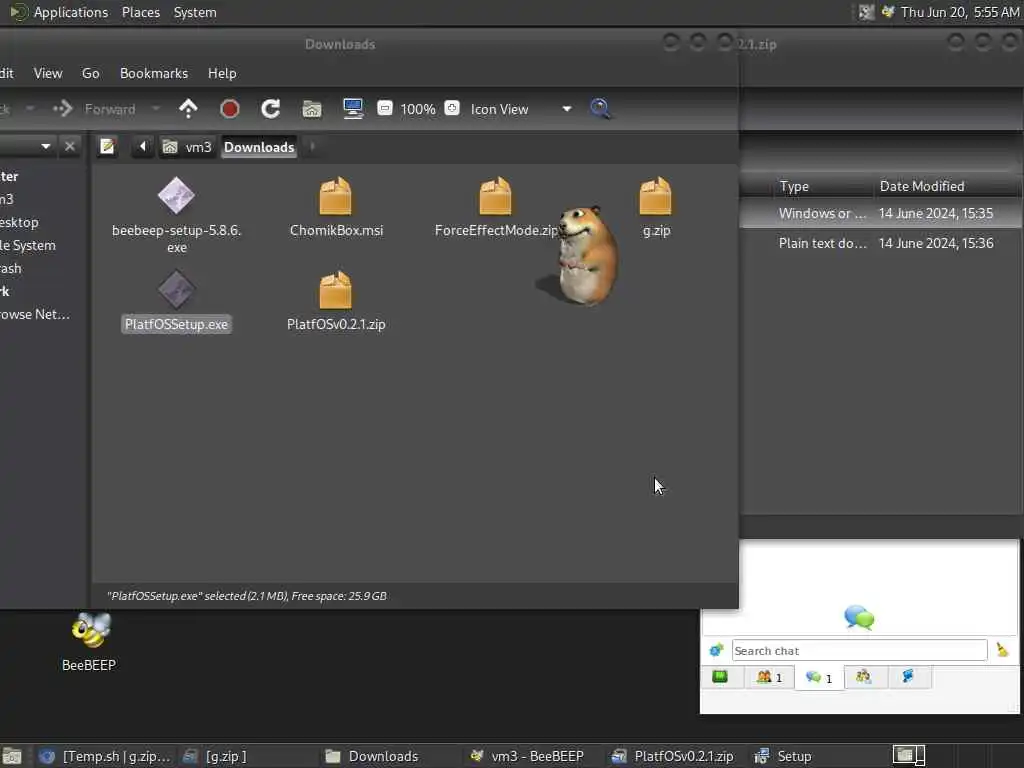Click the Forward button
This screenshot has height=768, width=1024.
pos(95,109)
